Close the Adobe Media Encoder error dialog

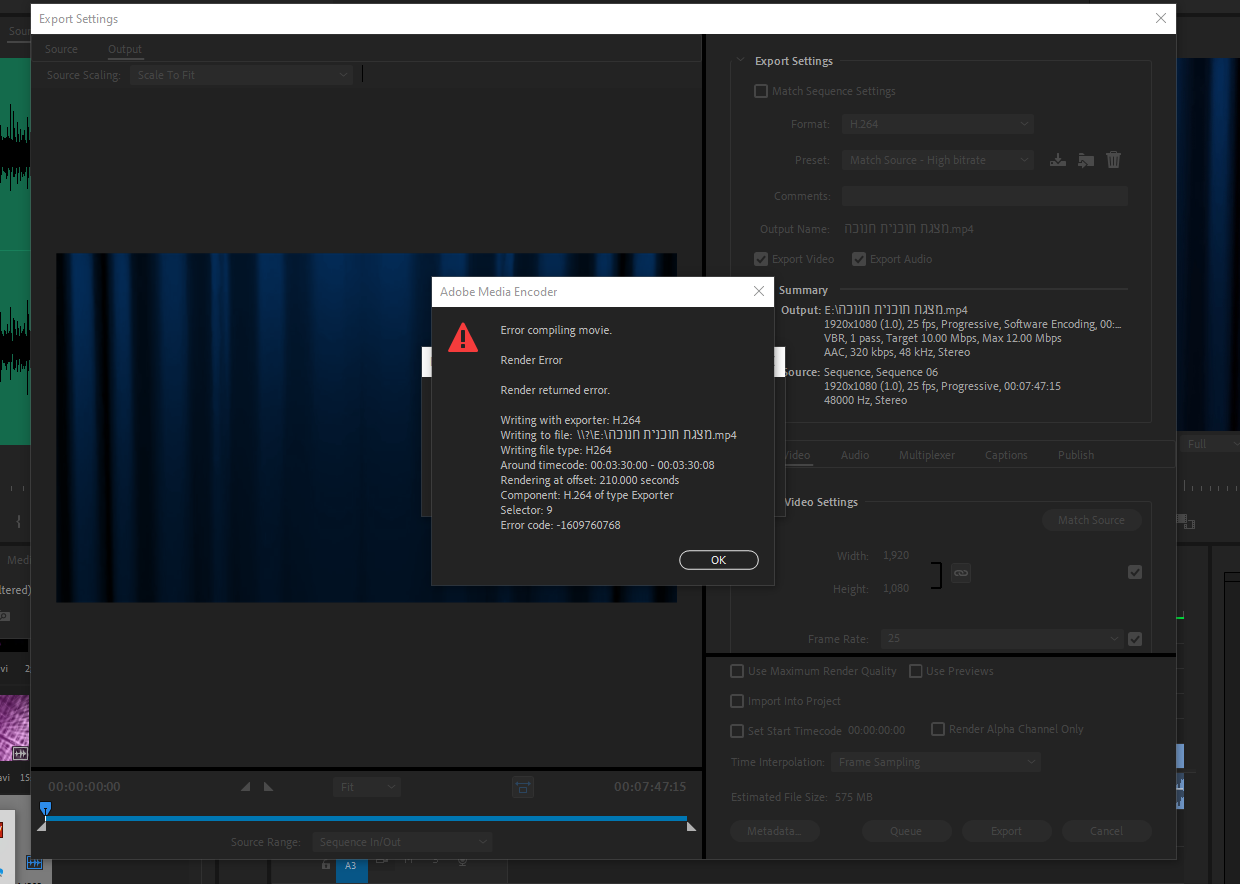point(759,291)
